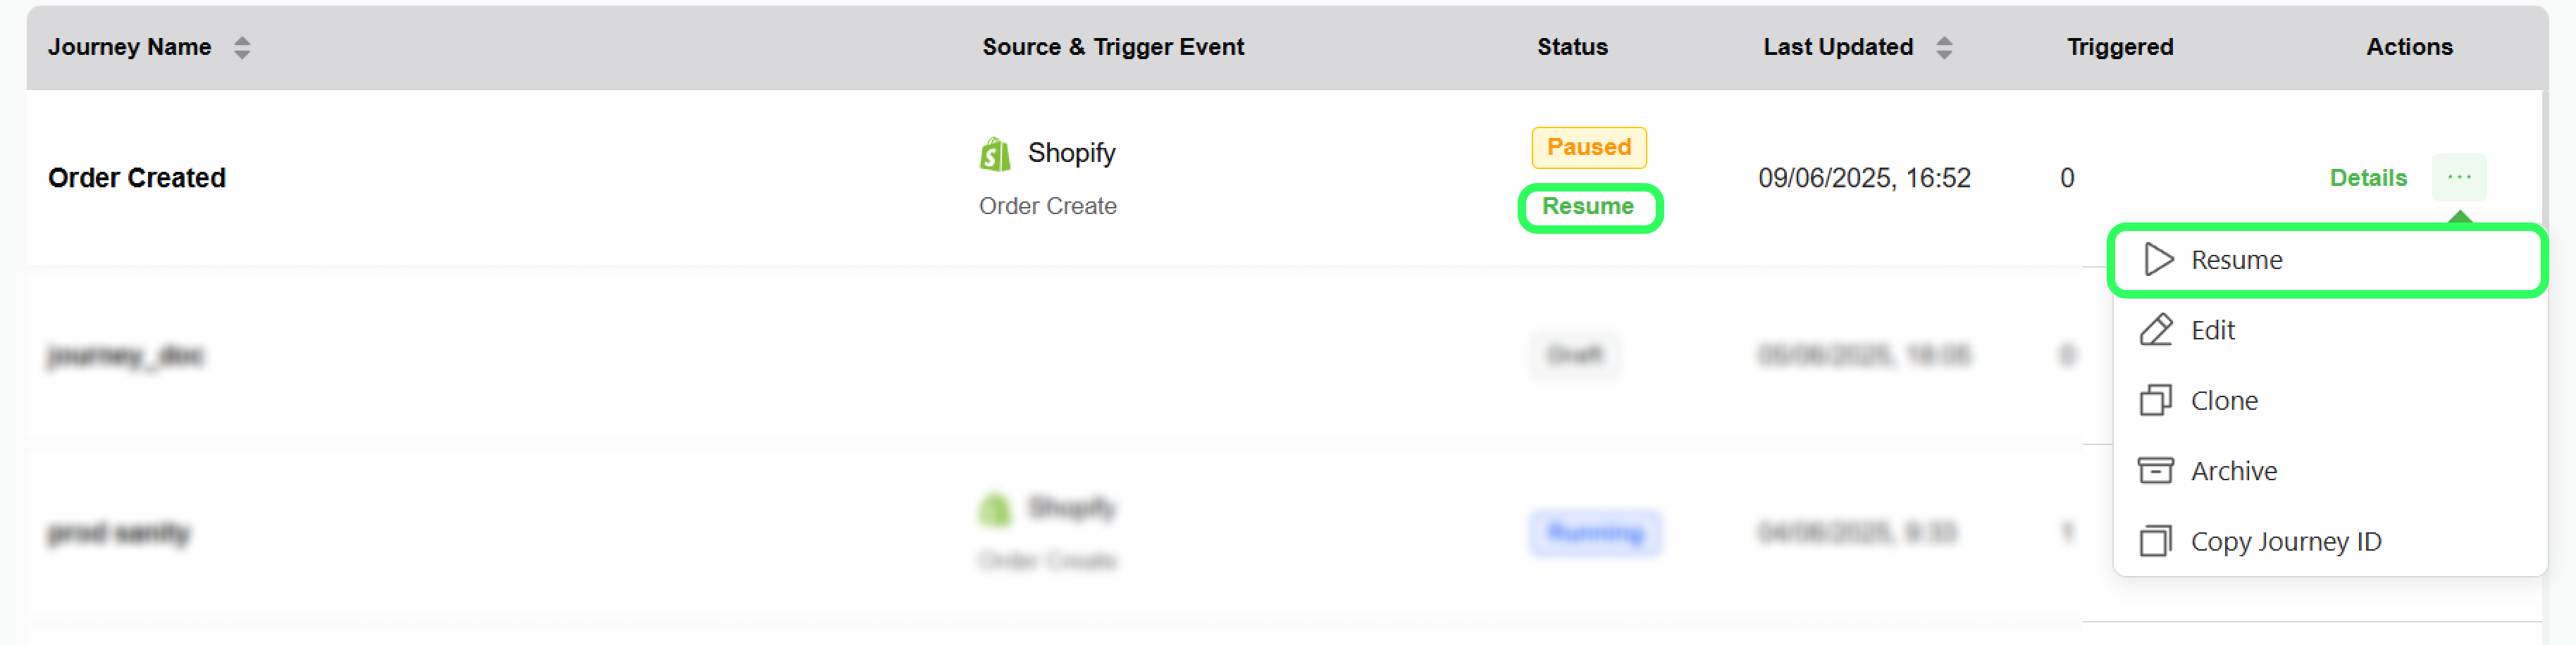Open Details for Order Created journey
2576x645 pixels.
2367,178
